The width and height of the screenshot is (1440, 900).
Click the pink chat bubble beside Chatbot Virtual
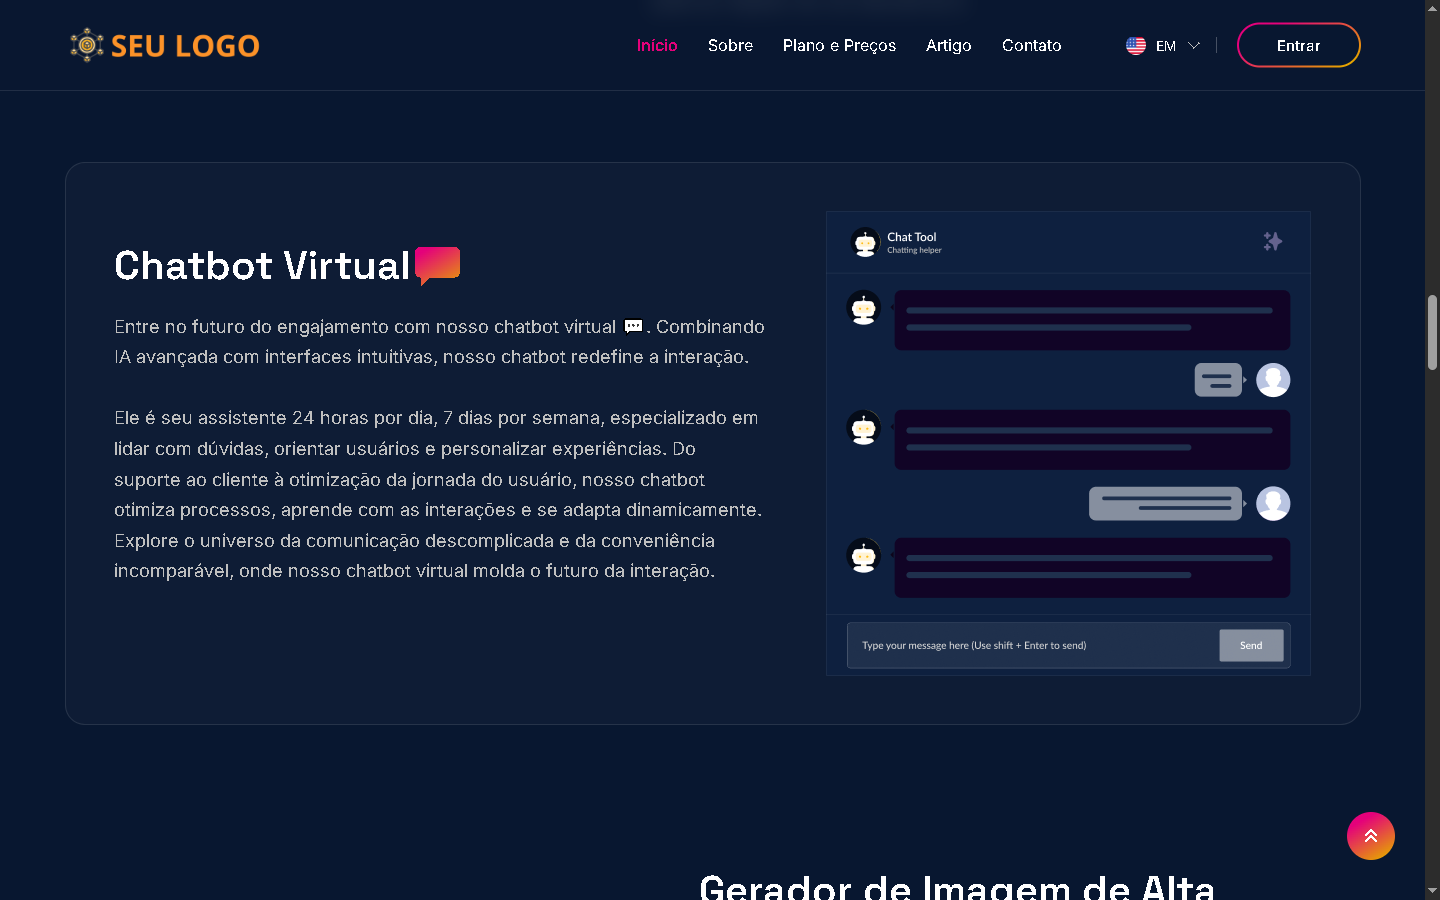[437, 265]
